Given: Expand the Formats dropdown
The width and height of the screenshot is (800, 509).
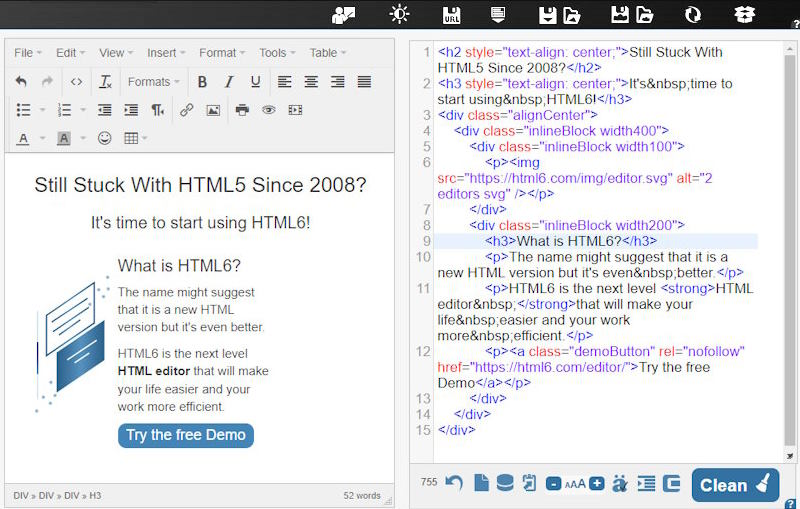Looking at the screenshot, I should pos(154,82).
